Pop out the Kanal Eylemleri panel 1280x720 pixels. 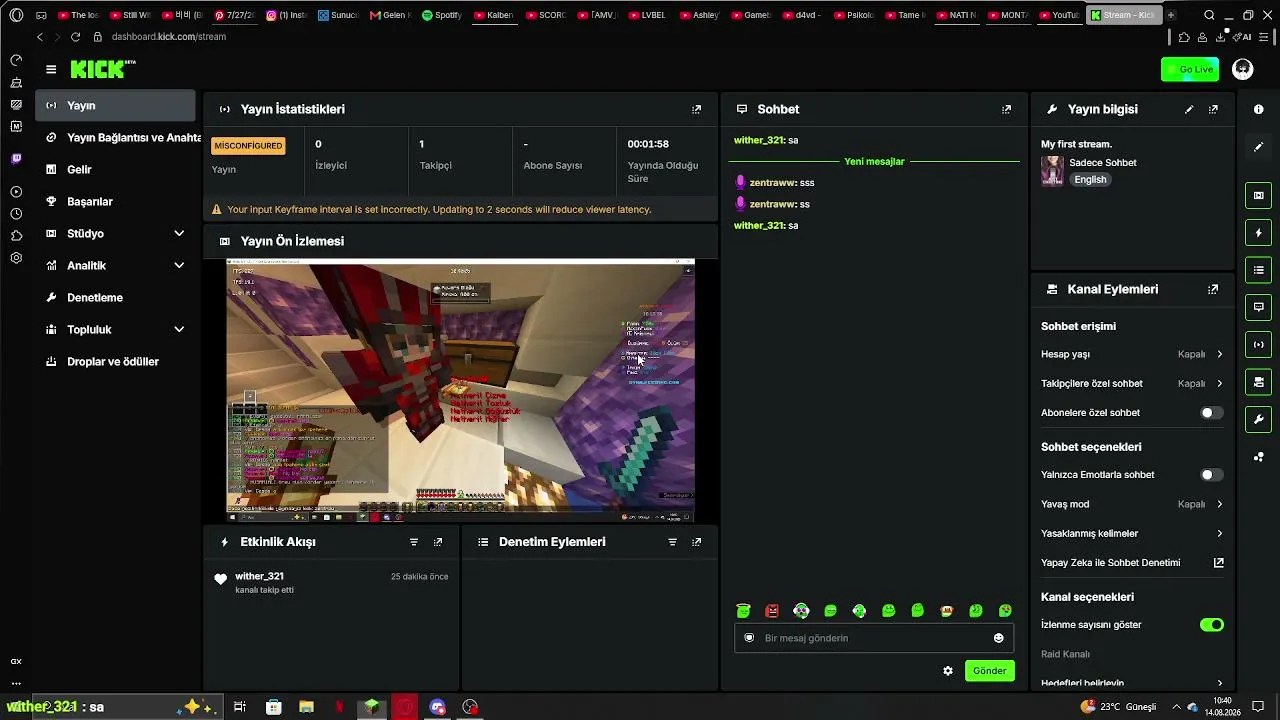1213,289
